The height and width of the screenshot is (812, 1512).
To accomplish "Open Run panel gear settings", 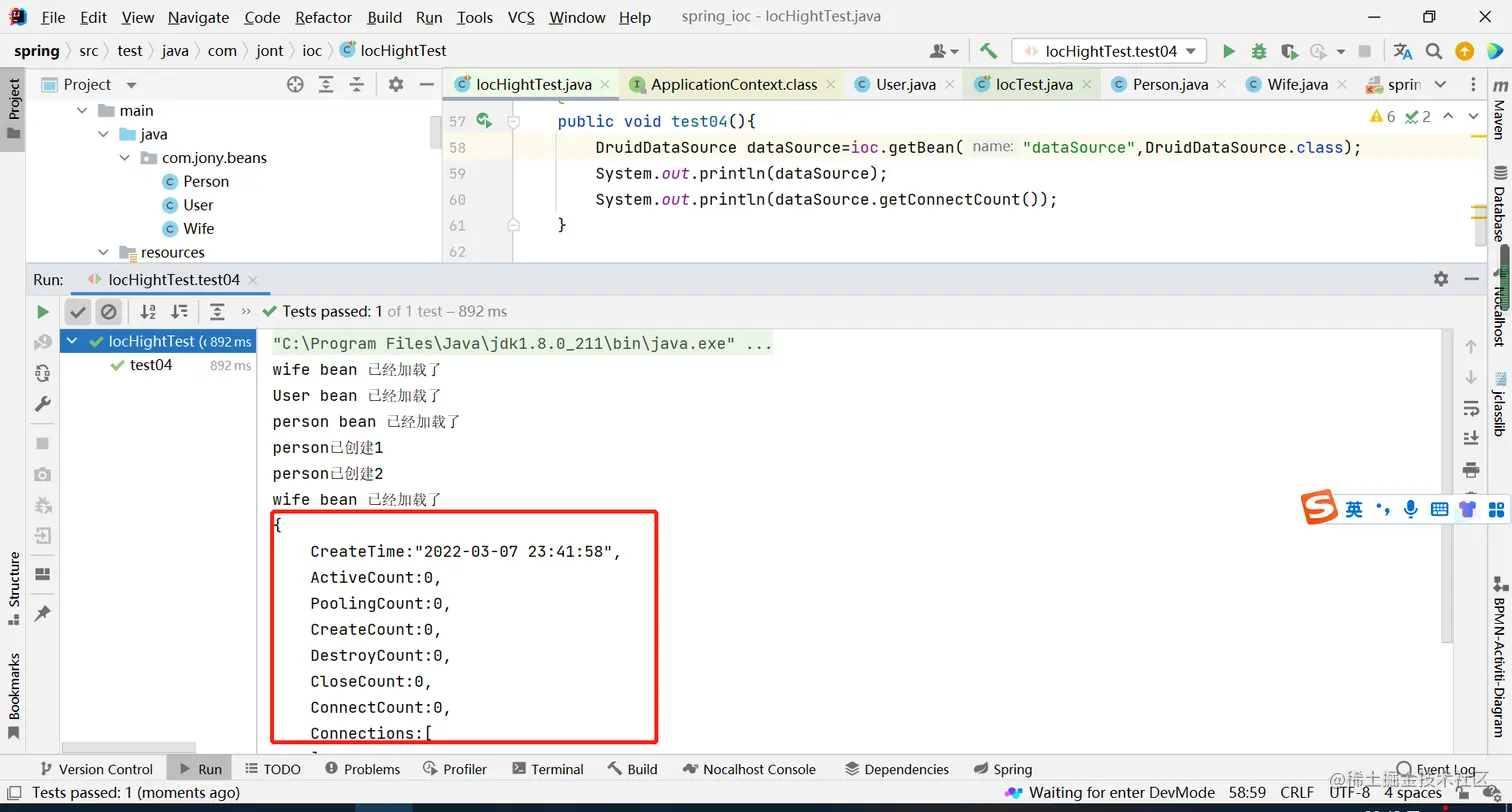I will point(1441,279).
